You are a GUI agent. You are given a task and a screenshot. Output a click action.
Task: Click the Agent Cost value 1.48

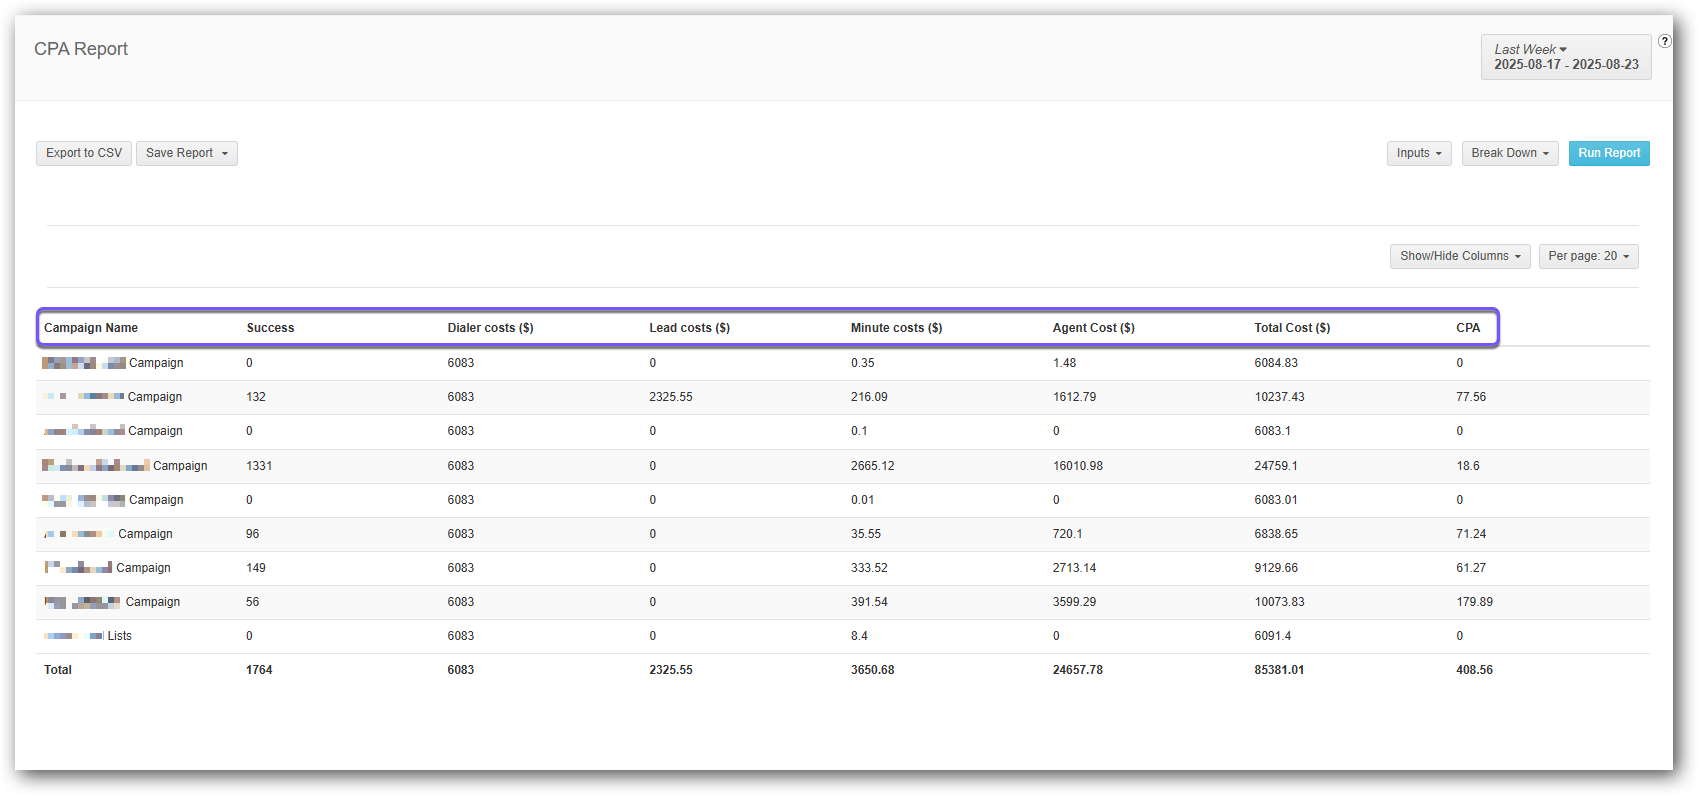tap(1065, 363)
